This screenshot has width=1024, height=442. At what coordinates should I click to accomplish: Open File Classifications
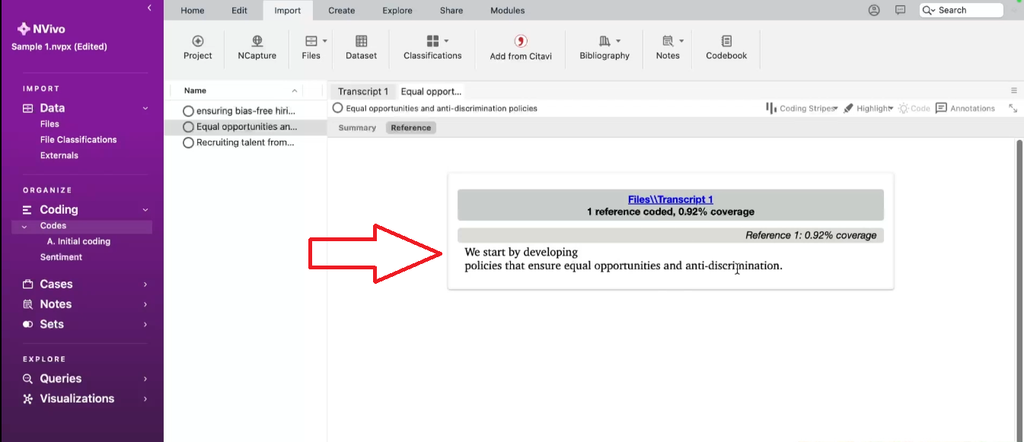click(x=78, y=140)
